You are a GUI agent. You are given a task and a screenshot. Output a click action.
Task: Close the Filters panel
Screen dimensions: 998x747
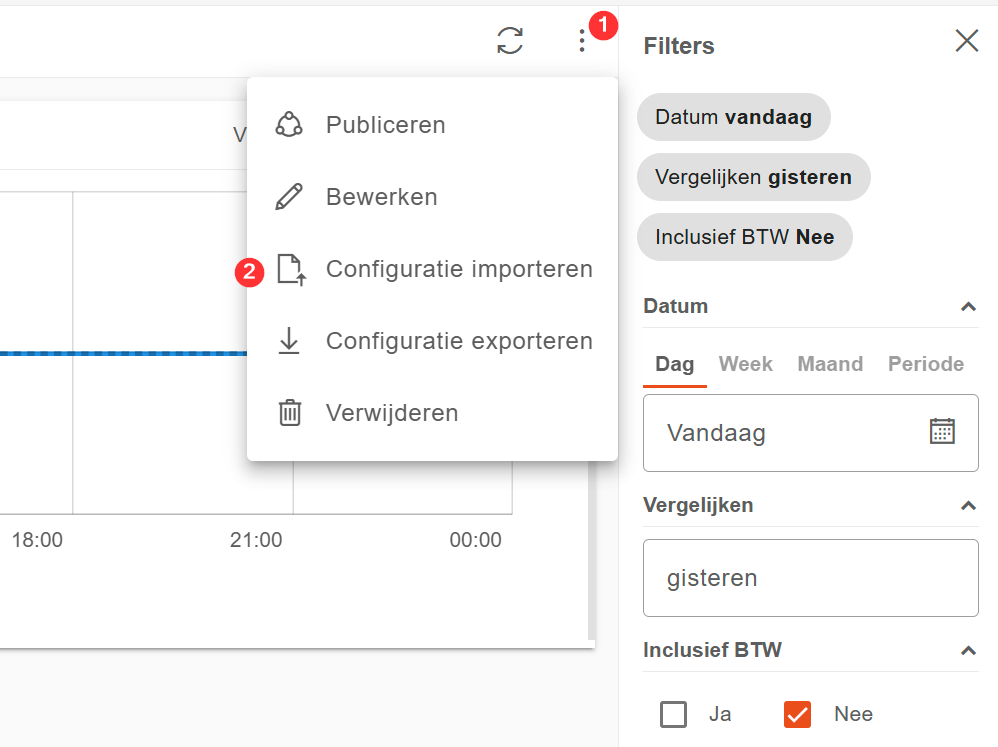click(x=966, y=41)
